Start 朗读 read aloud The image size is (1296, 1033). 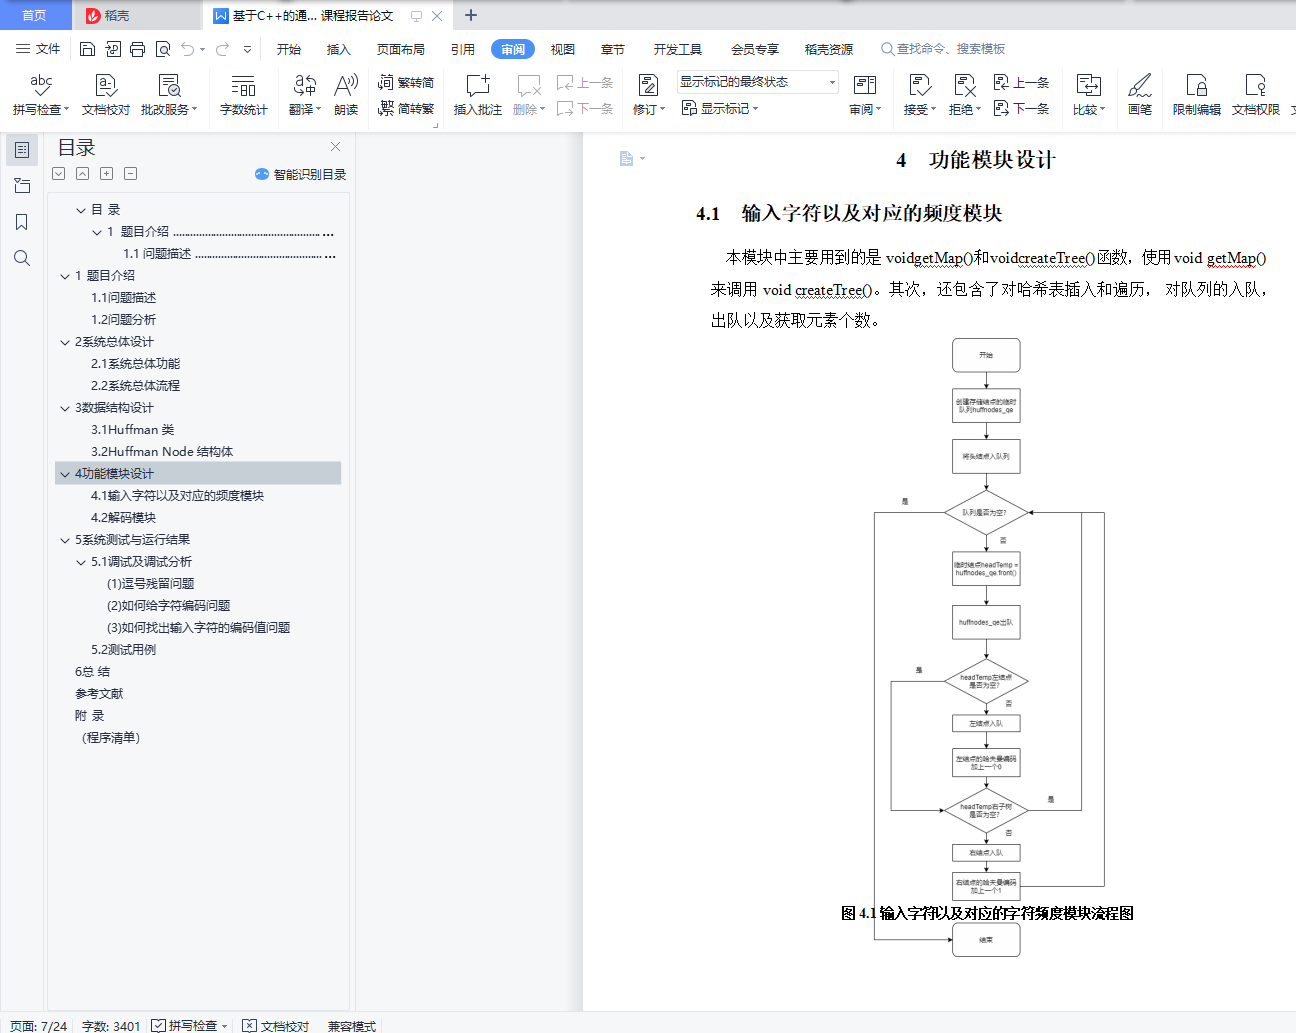346,95
